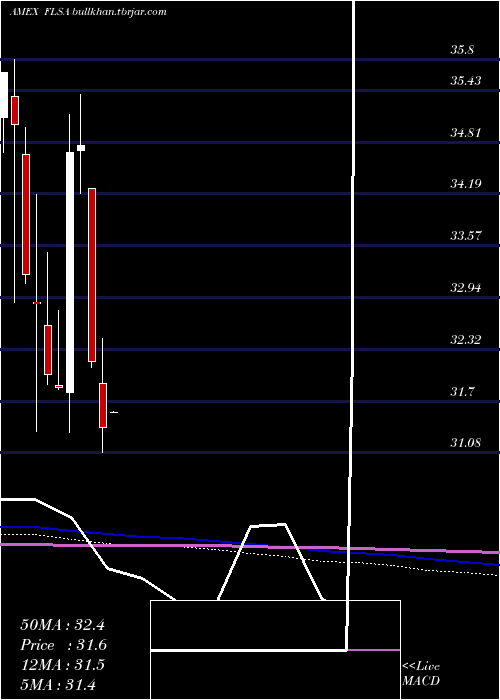Click the 5MA : 31.4 reading
The width and height of the screenshot is (500, 700).
[58, 685]
